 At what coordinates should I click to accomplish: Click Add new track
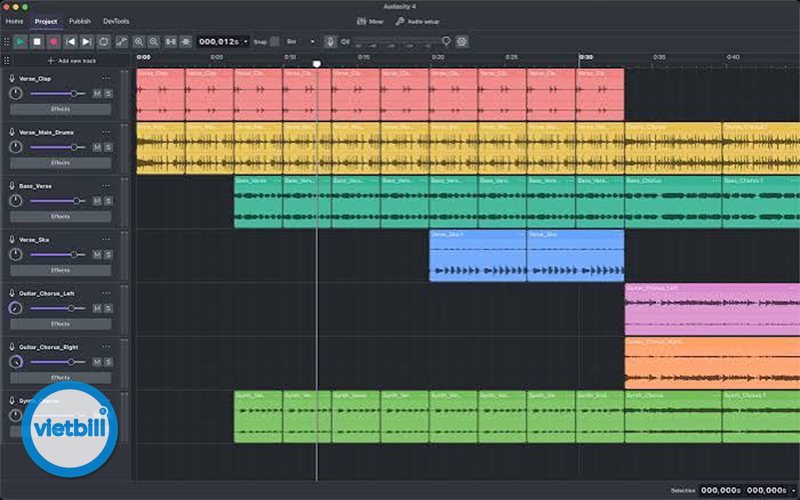coord(72,61)
